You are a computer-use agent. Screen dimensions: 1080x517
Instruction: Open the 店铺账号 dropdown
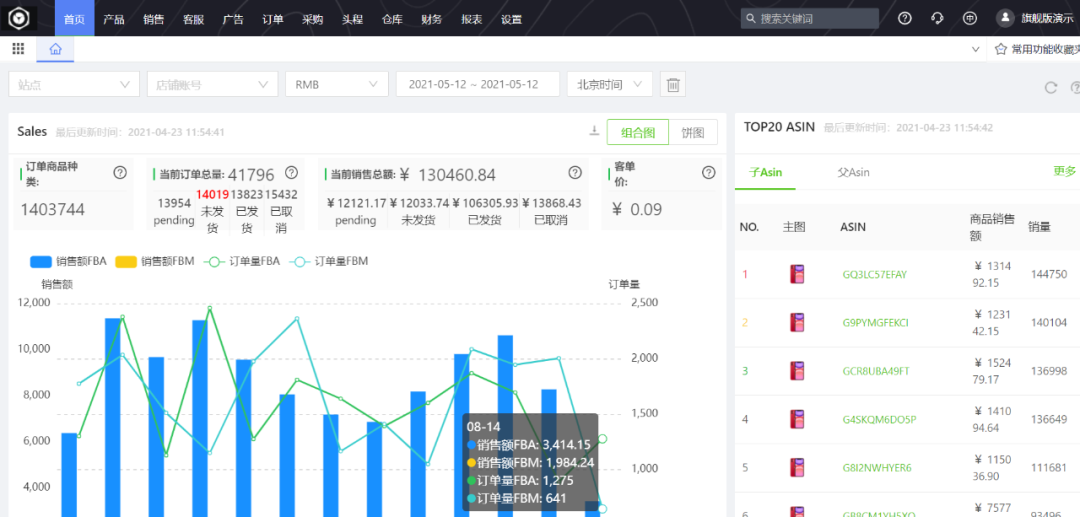211,85
